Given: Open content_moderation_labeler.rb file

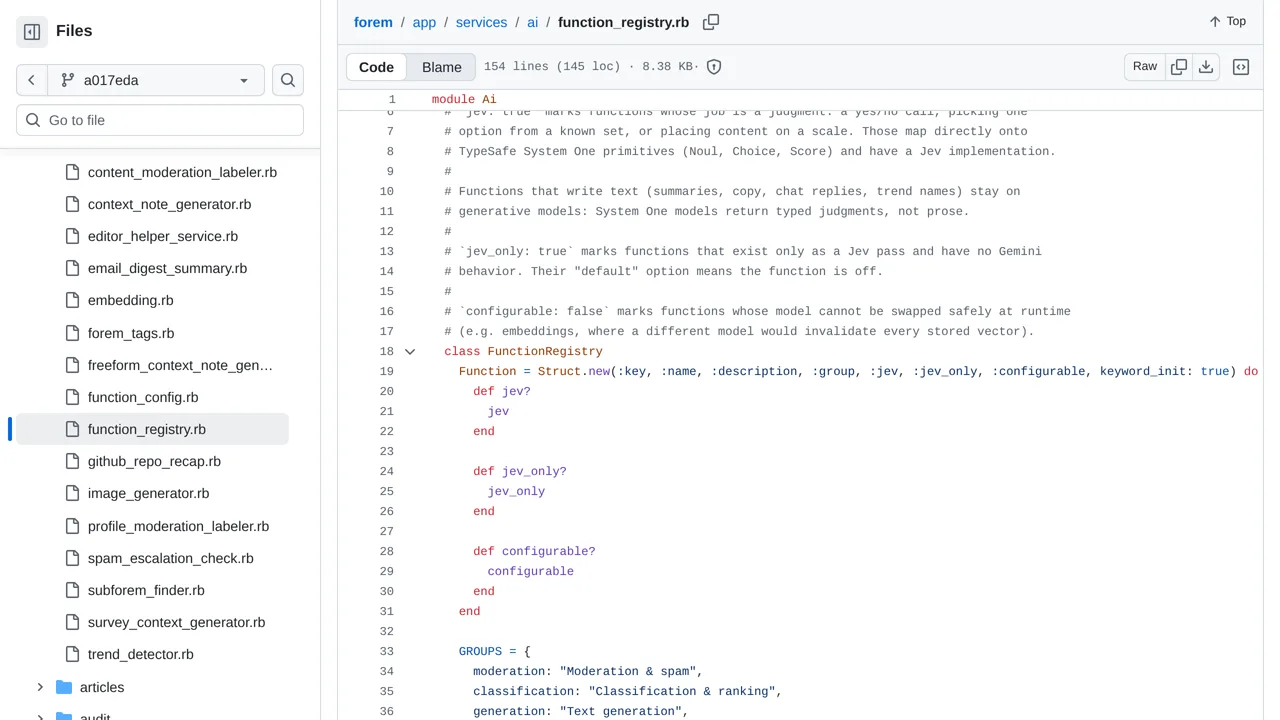Looking at the screenshot, I should coord(182,172).
